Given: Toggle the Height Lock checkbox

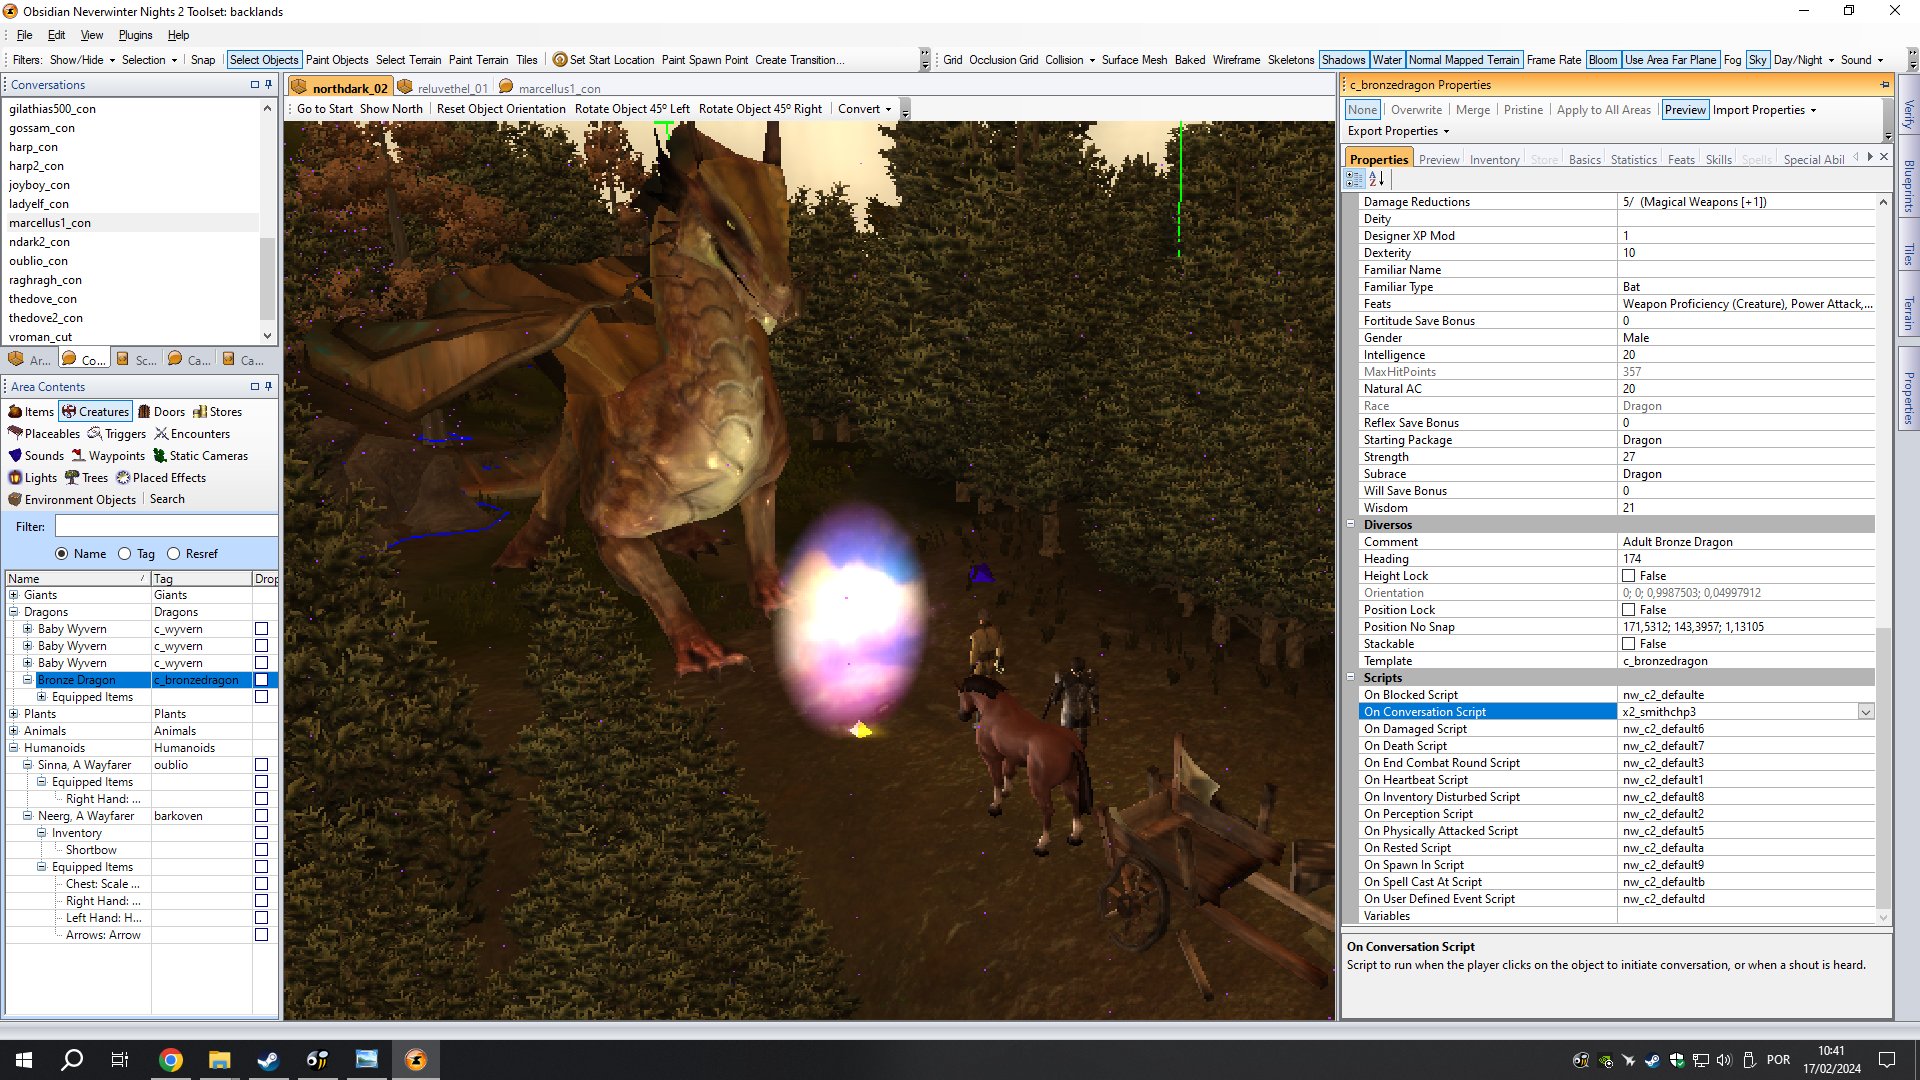Looking at the screenshot, I should tap(1629, 576).
